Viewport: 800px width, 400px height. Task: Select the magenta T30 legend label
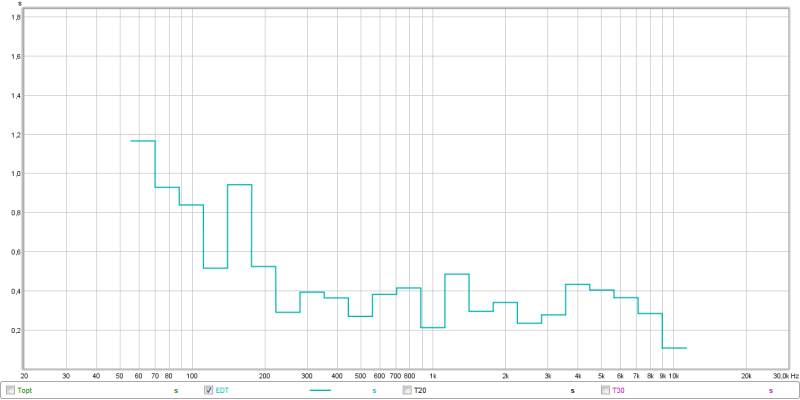618,390
